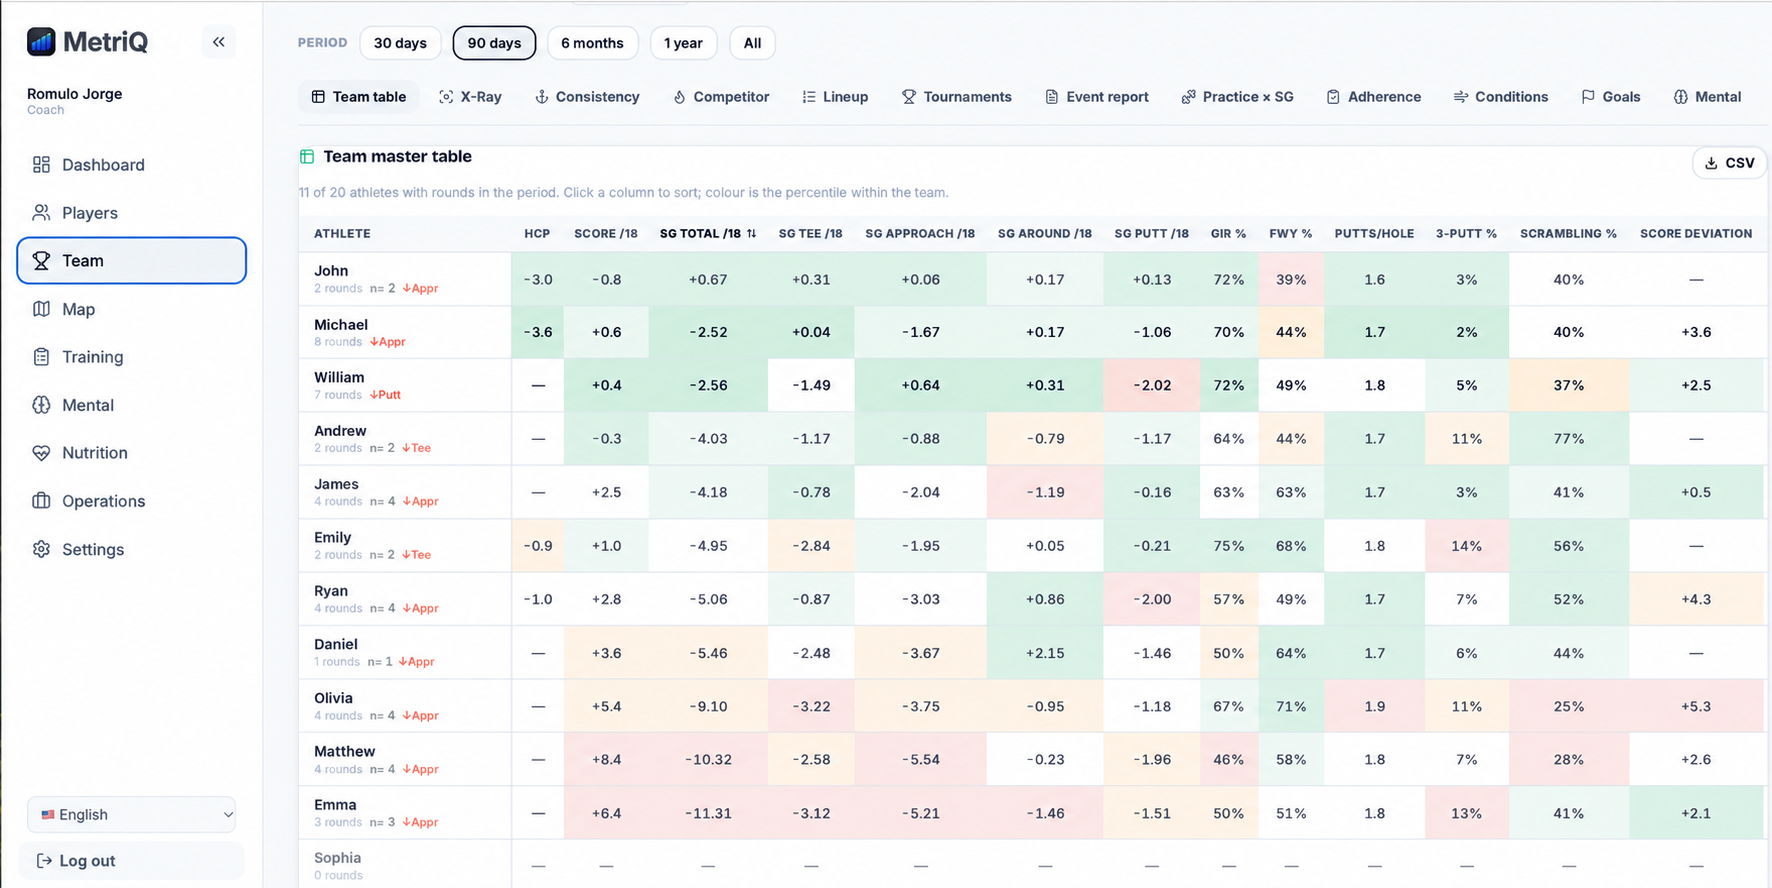Export the table with CSV button
Viewport: 1772px width, 888px height.
1729,163
